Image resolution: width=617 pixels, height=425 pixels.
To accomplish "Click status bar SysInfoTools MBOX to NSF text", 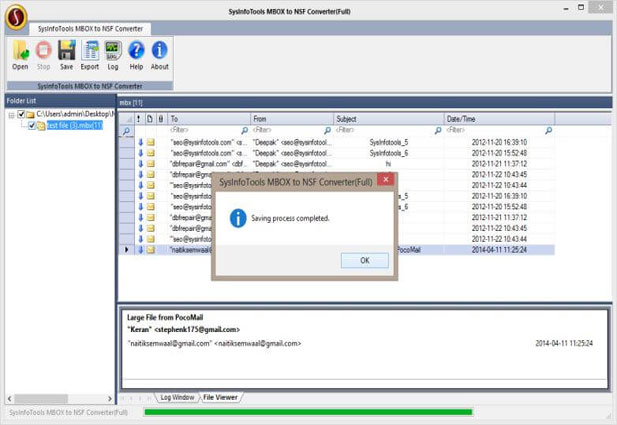I will coord(68,412).
